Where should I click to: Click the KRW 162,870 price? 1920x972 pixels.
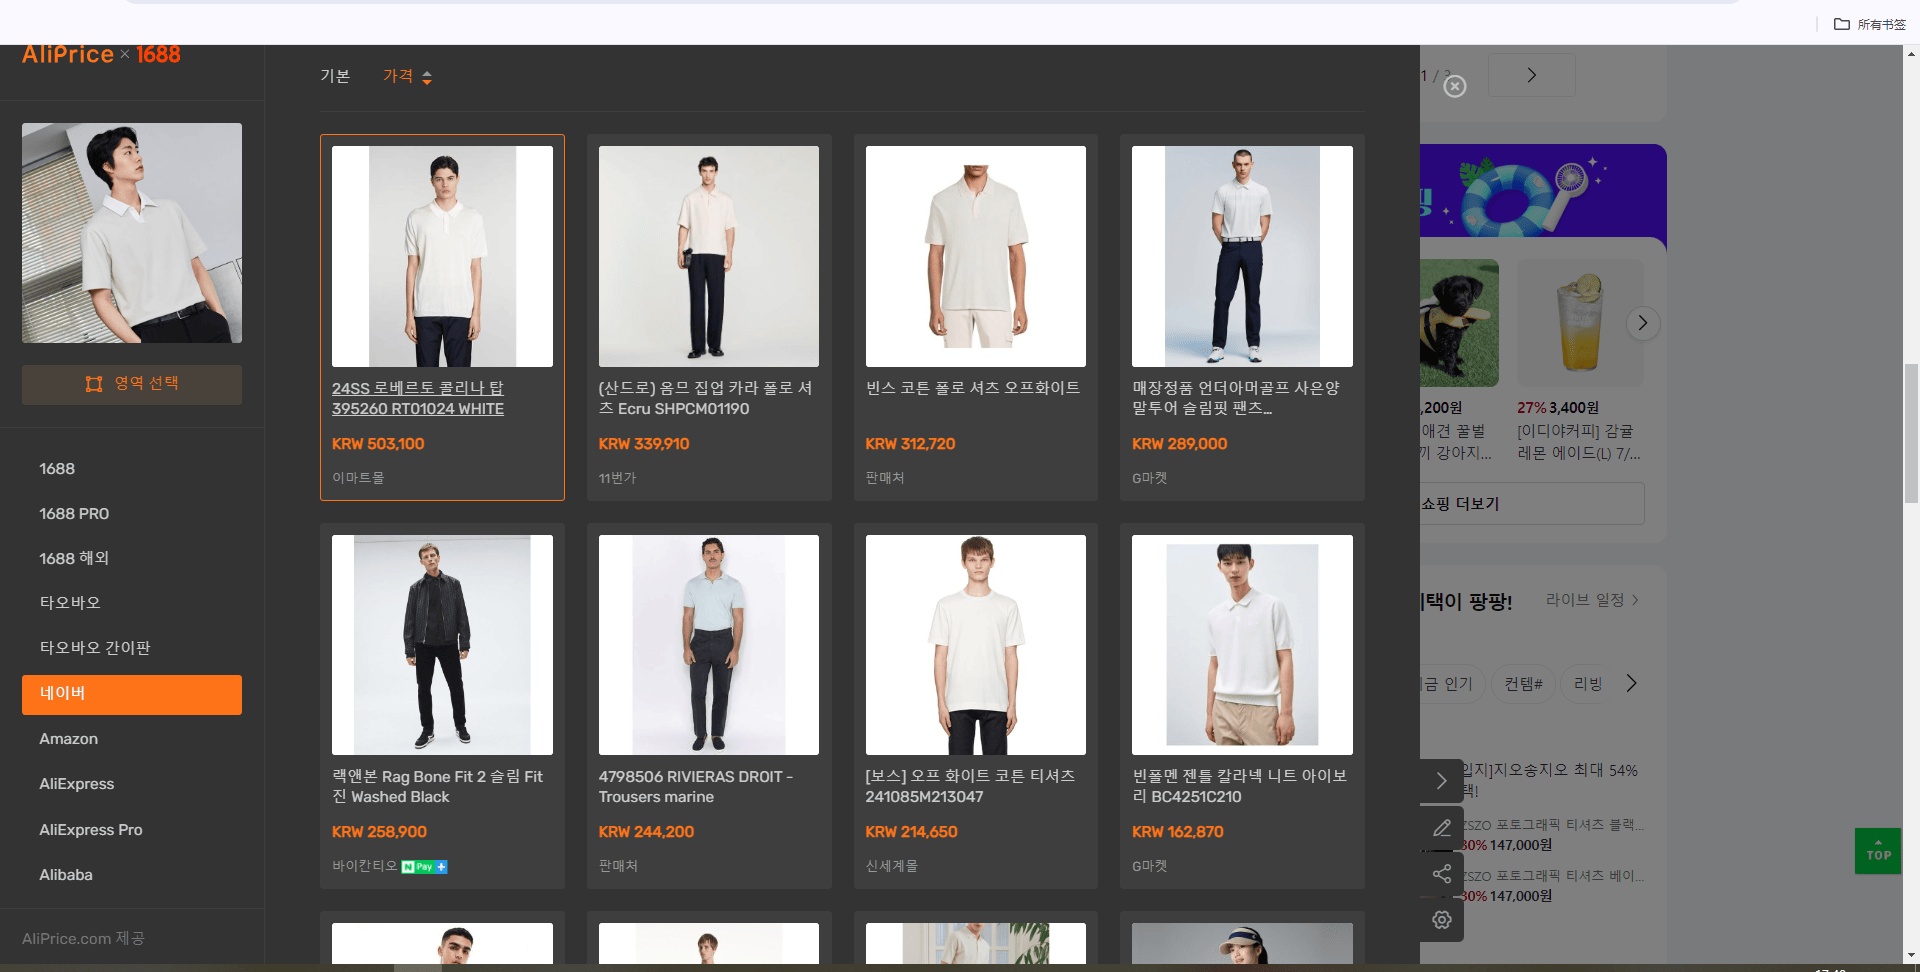pyautogui.click(x=1178, y=832)
